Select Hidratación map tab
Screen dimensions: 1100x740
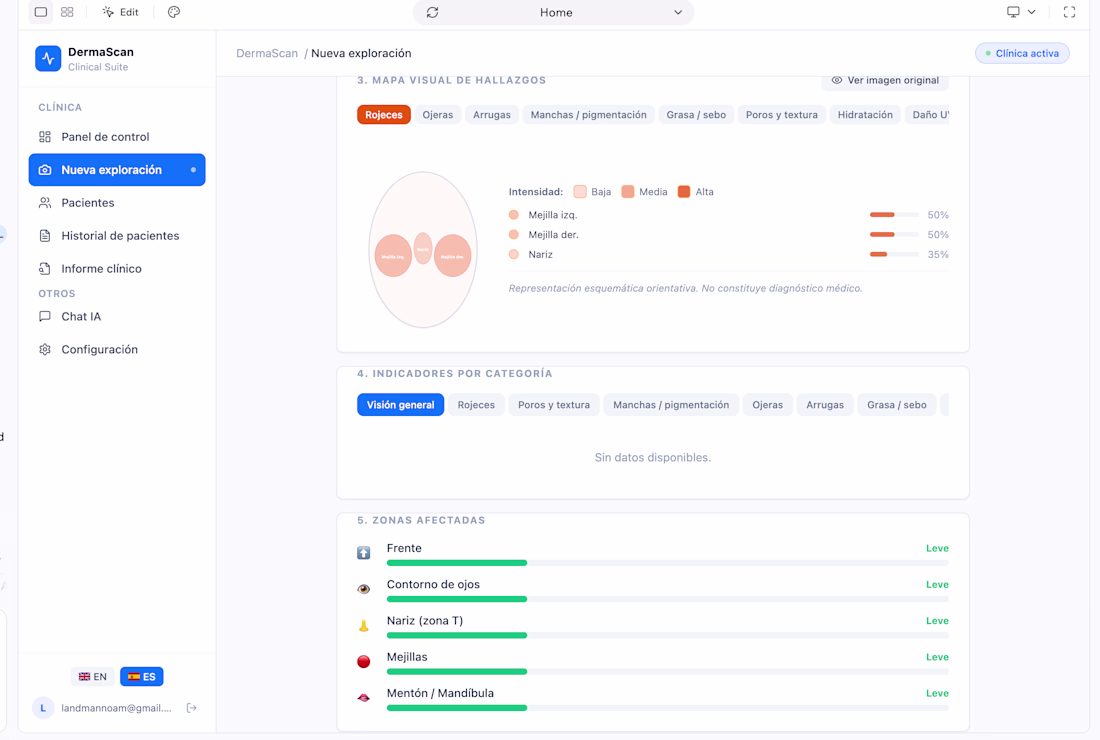pyautogui.click(x=865, y=115)
